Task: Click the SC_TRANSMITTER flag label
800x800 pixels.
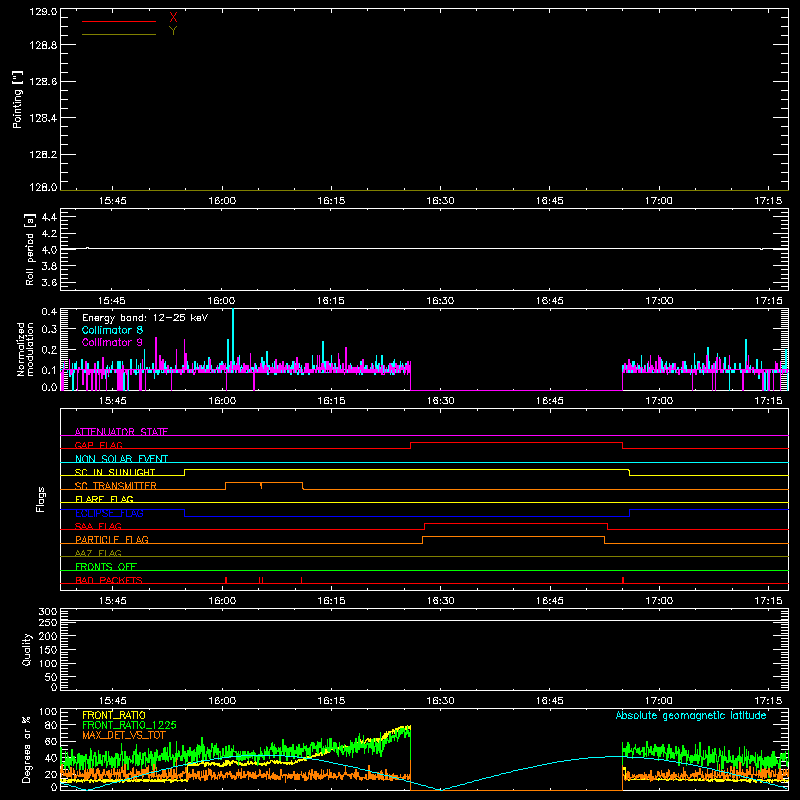Action: tap(116, 486)
